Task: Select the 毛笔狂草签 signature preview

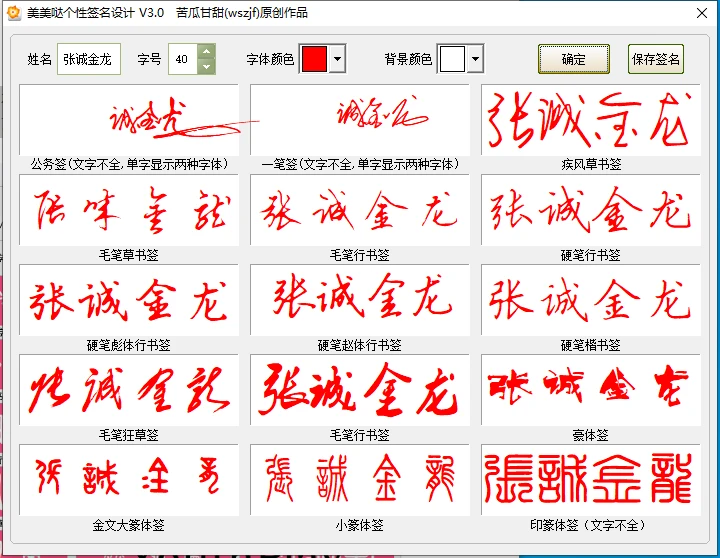Action: point(128,390)
